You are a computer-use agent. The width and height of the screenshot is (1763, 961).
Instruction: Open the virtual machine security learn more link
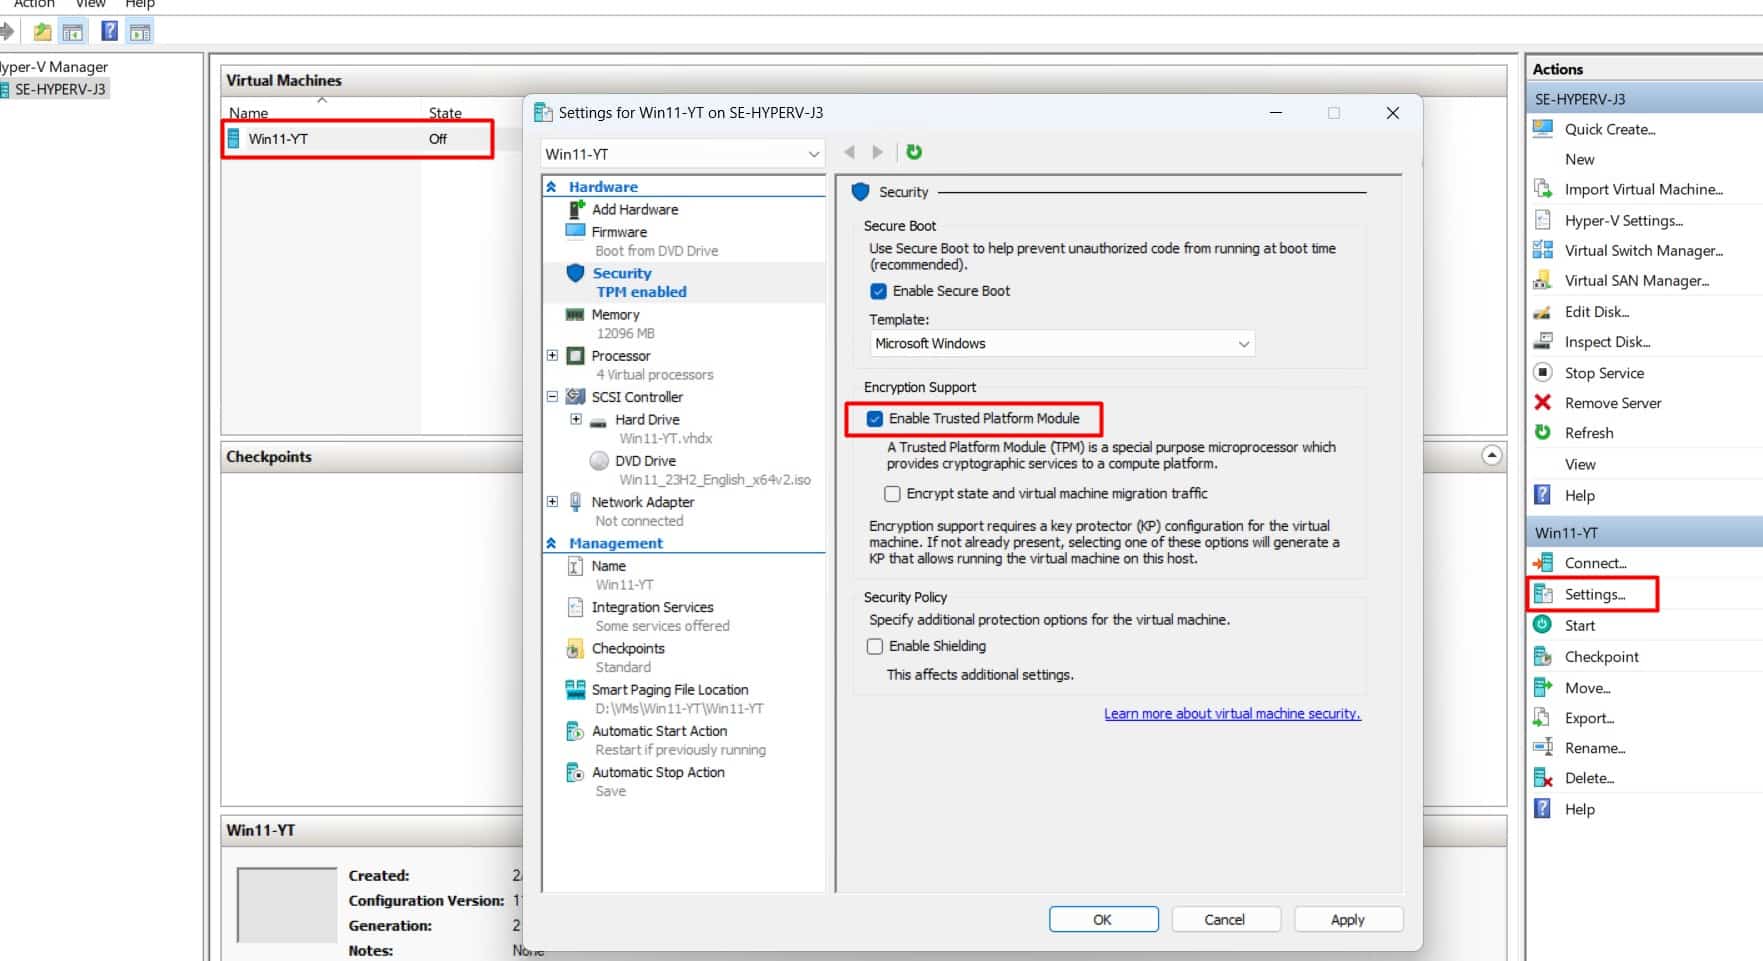click(x=1231, y=713)
